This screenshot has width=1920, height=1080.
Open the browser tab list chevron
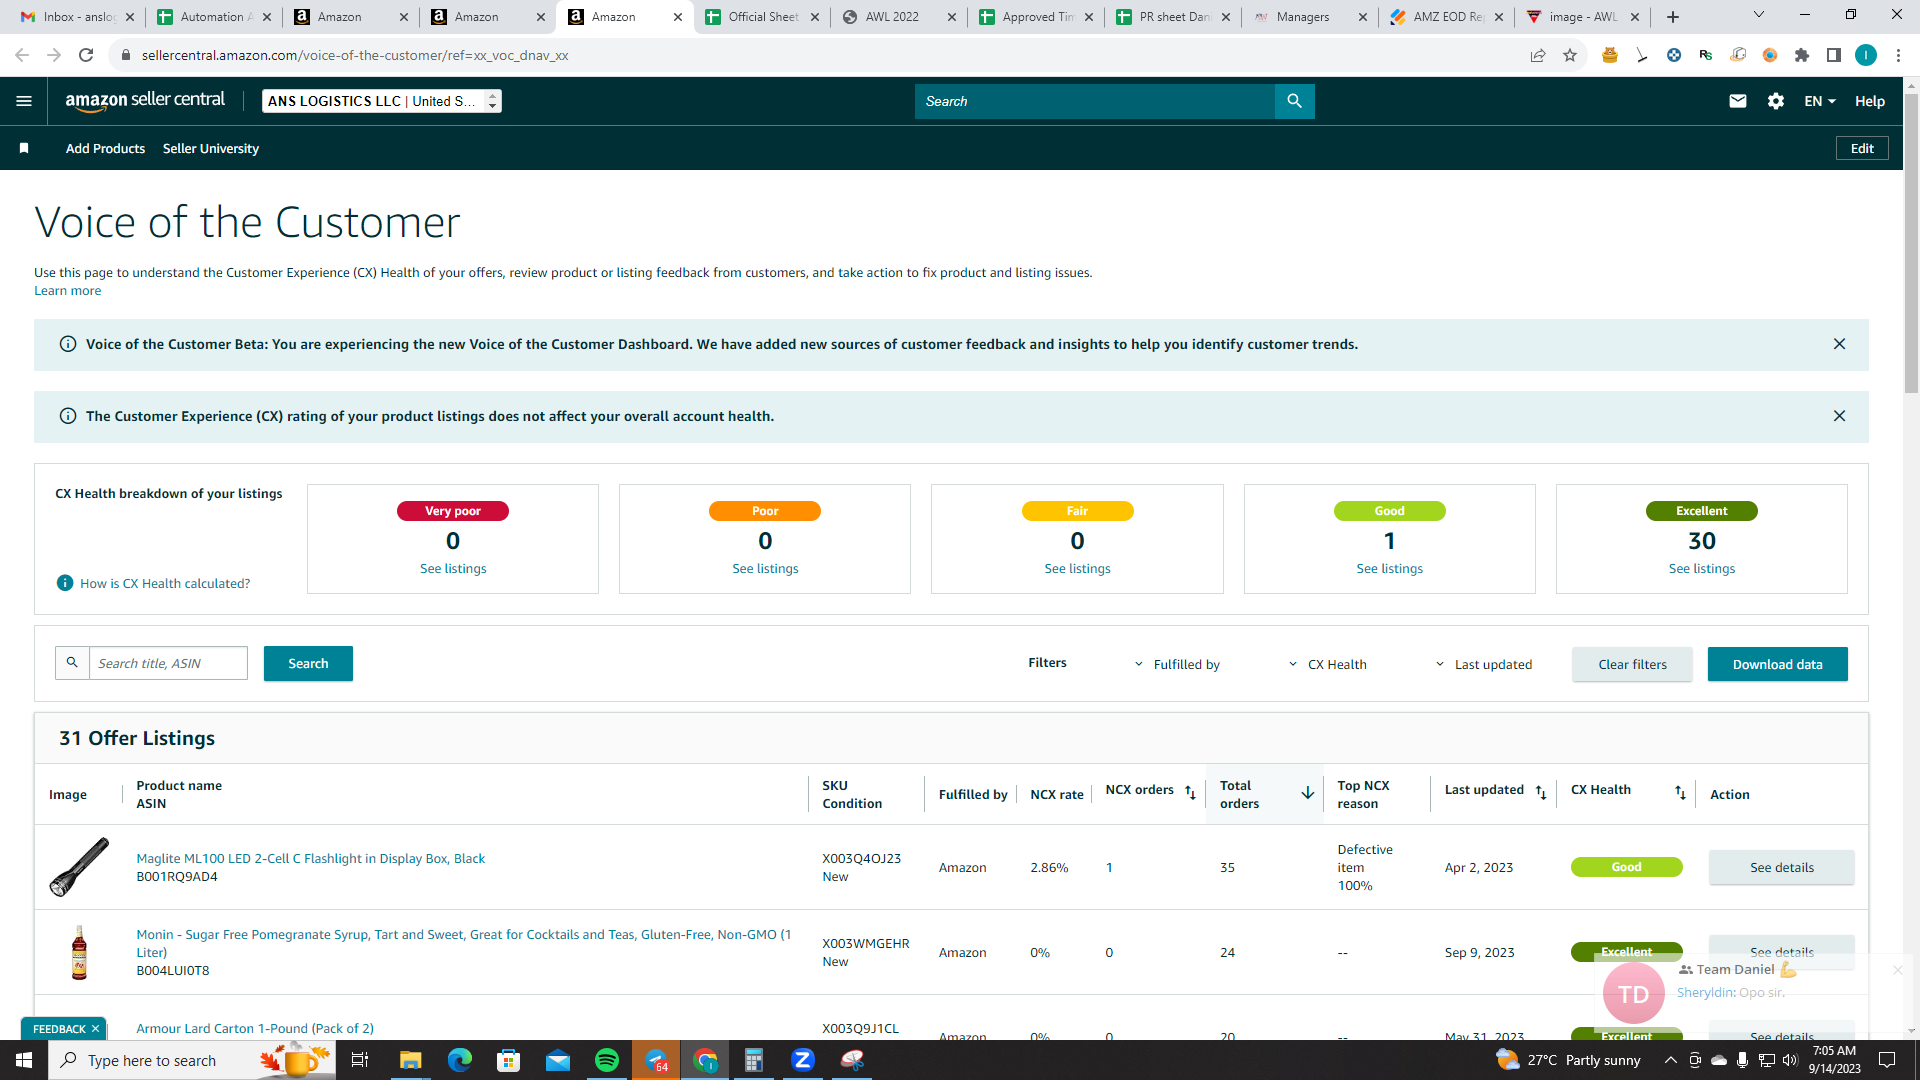[x=1759, y=15]
